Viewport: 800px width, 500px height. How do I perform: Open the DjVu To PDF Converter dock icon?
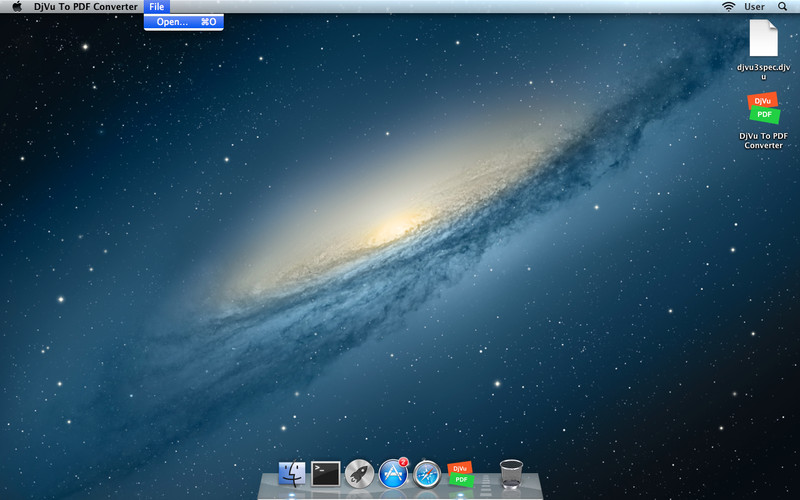pyautogui.click(x=460, y=473)
